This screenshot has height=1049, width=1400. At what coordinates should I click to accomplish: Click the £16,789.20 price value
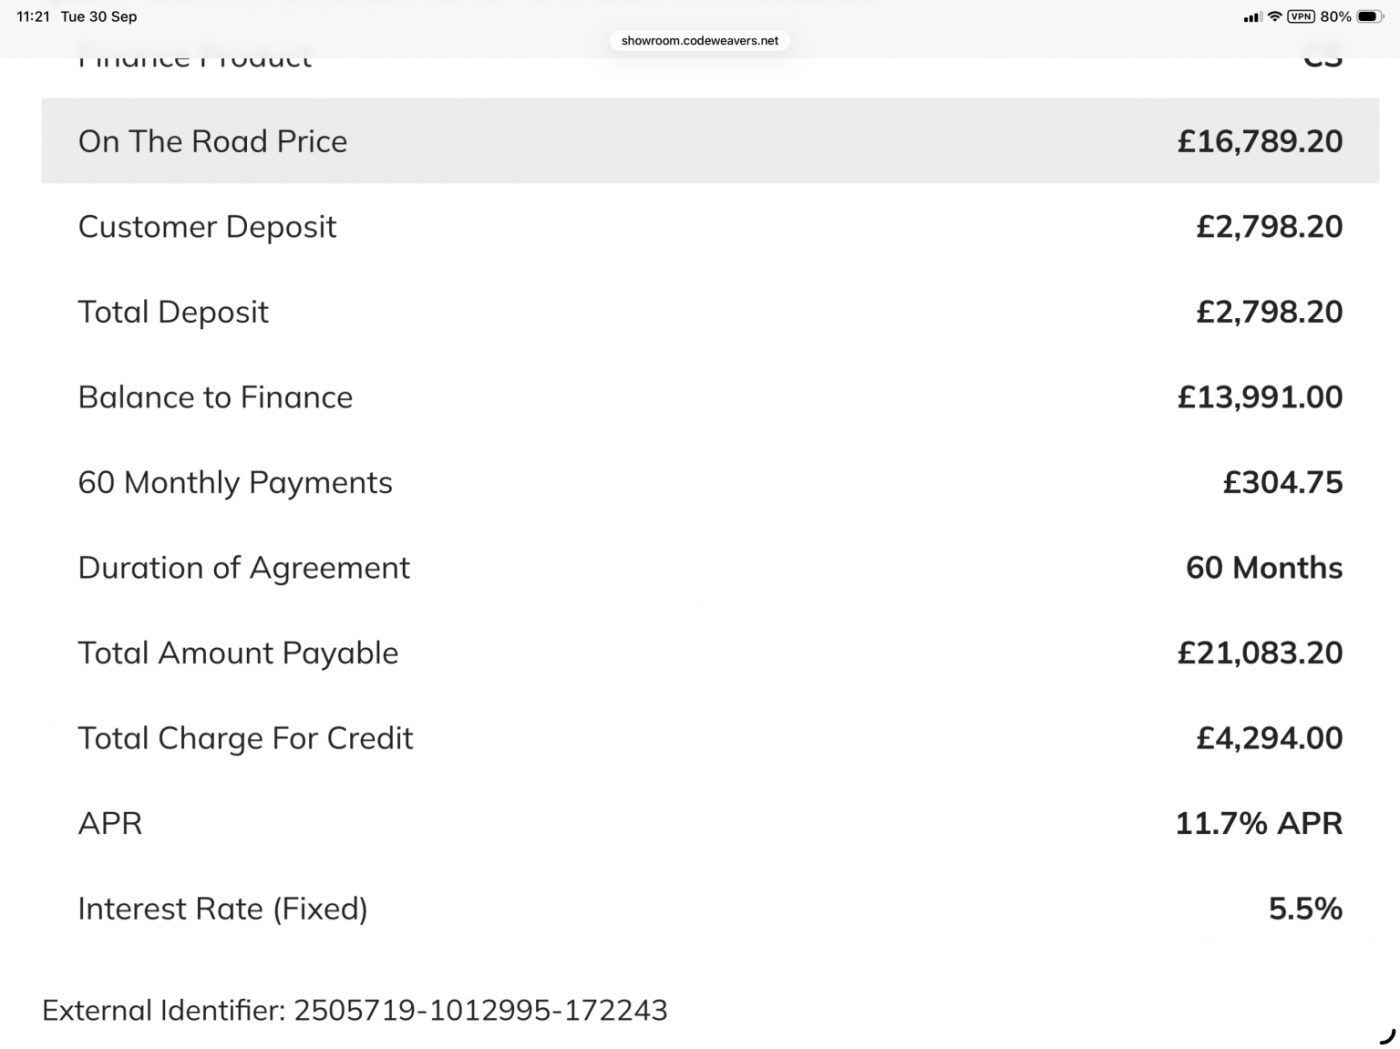pos(1259,141)
